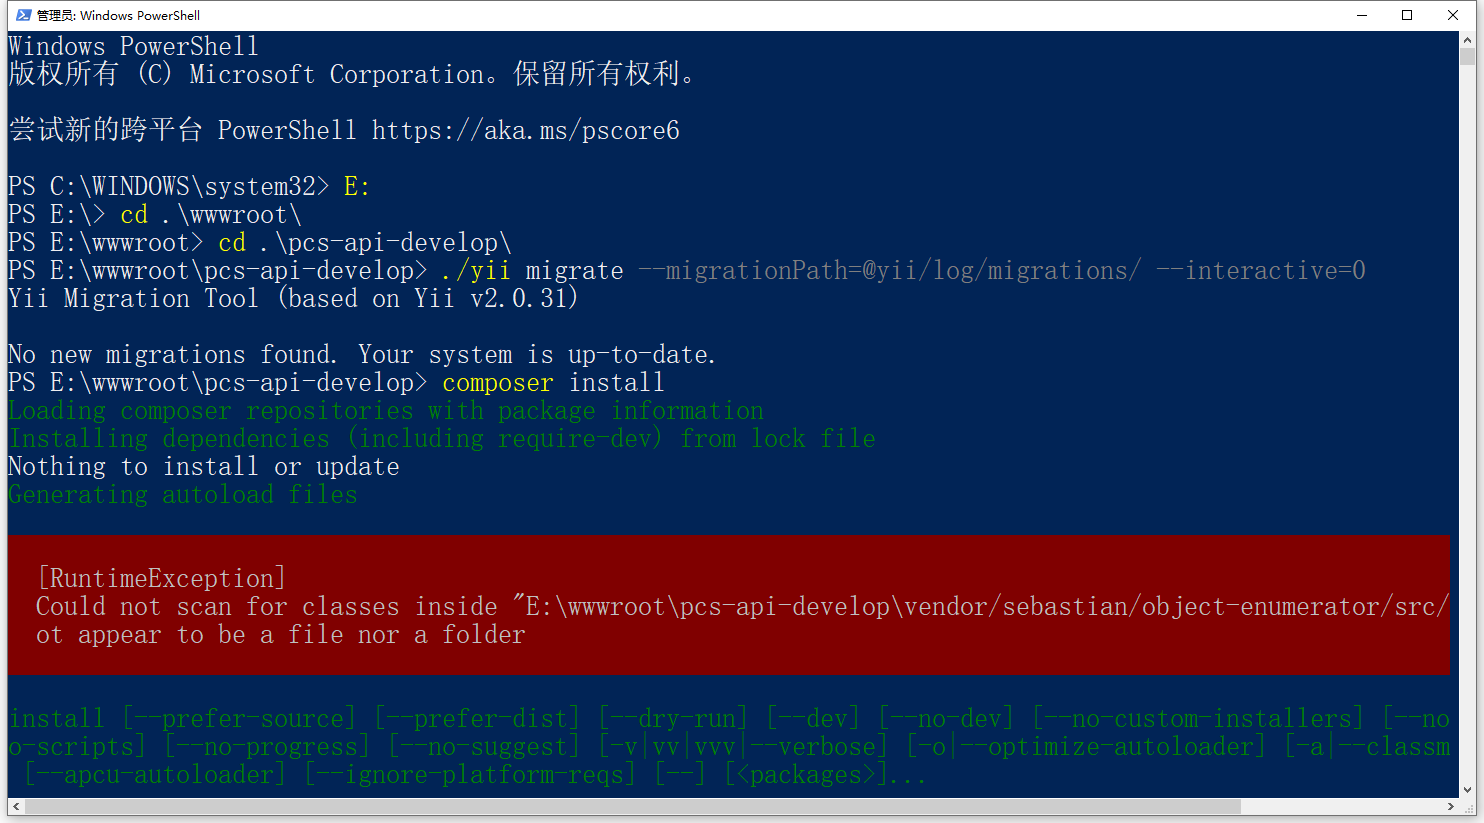Click the empty horizontal scrollbar track right of thumb
Screen dimensions: 1484x823
(1340, 806)
